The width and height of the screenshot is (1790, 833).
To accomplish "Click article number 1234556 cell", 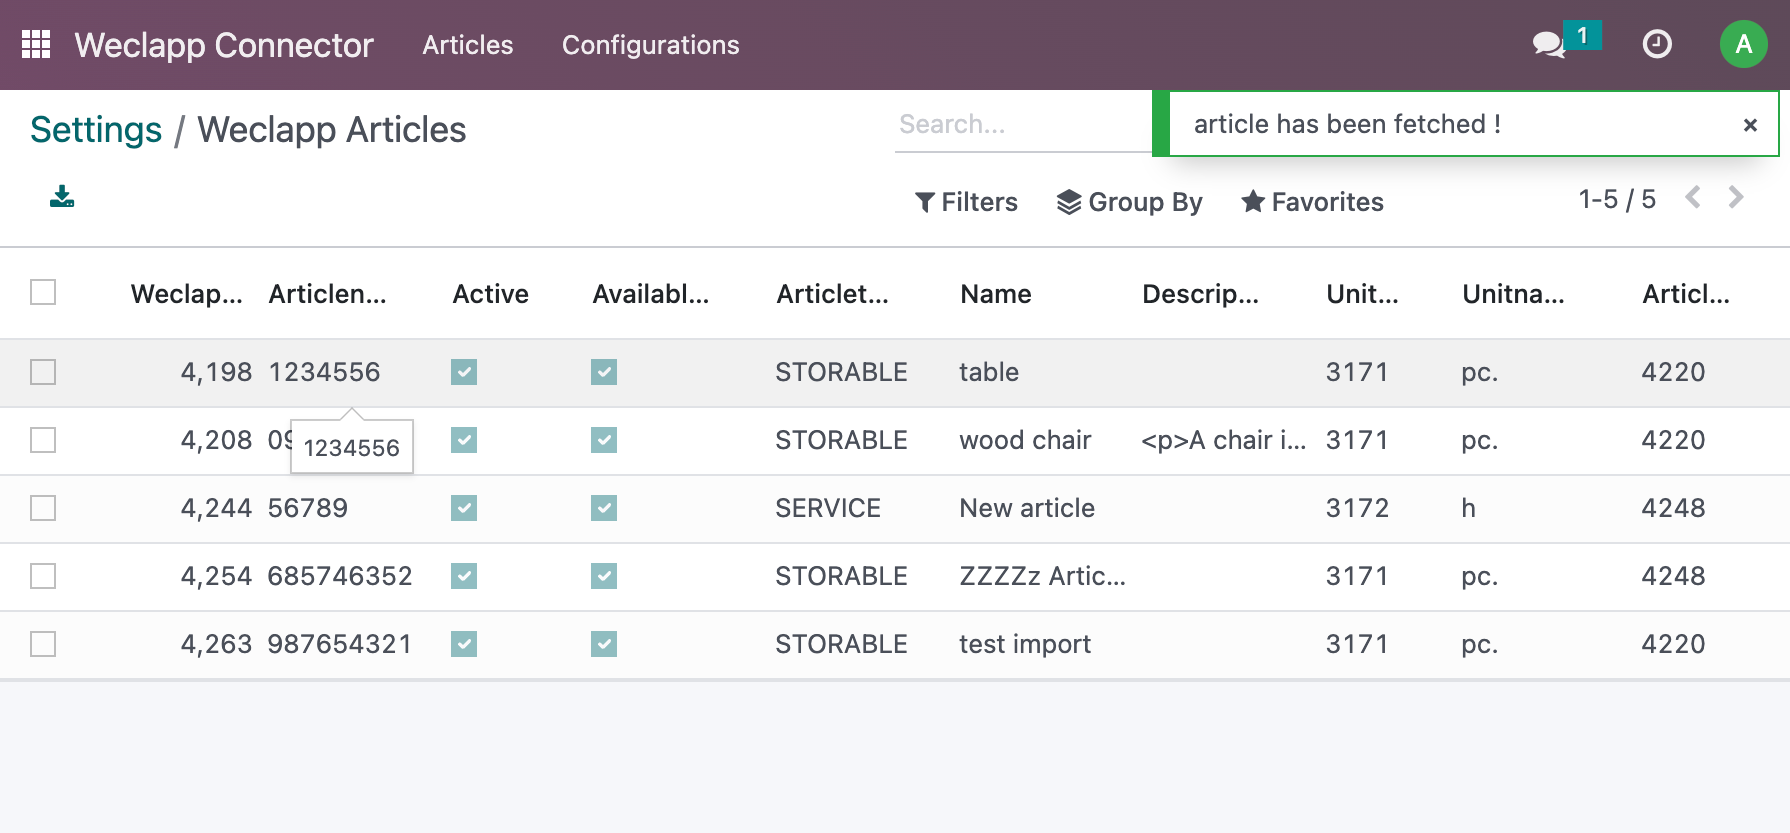I will click(x=324, y=372).
